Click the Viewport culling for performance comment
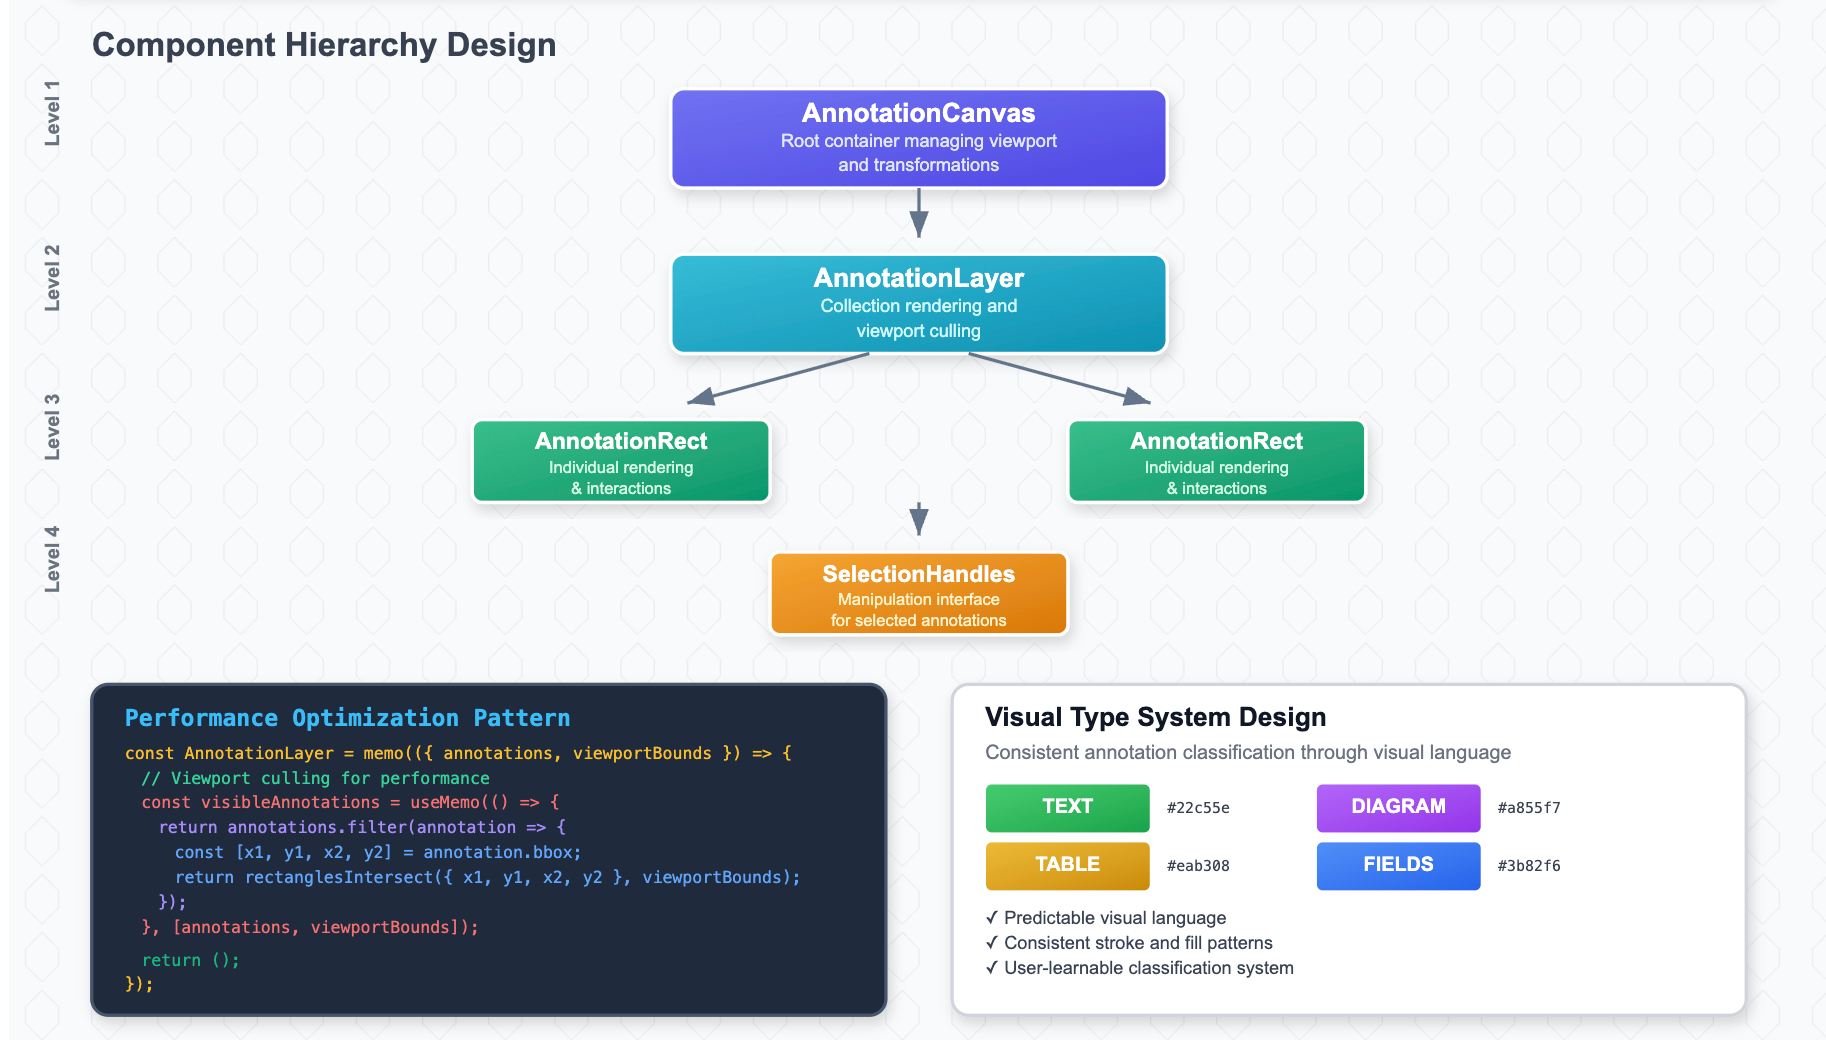Viewport: 1826px width, 1040px height. pyautogui.click(x=315, y=778)
